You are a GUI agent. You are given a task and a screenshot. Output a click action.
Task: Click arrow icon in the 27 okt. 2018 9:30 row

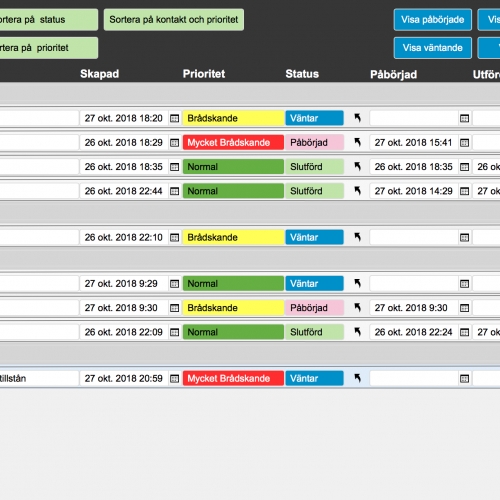click(x=357, y=307)
